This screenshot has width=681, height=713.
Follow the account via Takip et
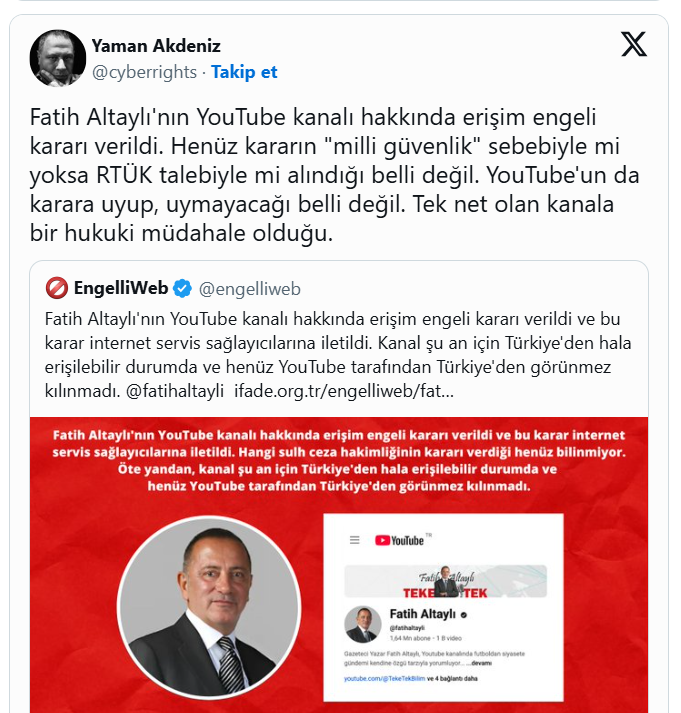(x=244, y=72)
